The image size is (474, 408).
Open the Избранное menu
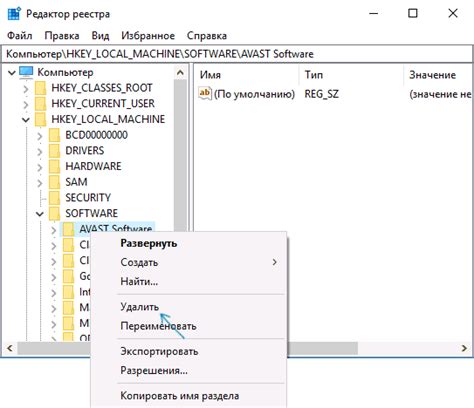148,36
